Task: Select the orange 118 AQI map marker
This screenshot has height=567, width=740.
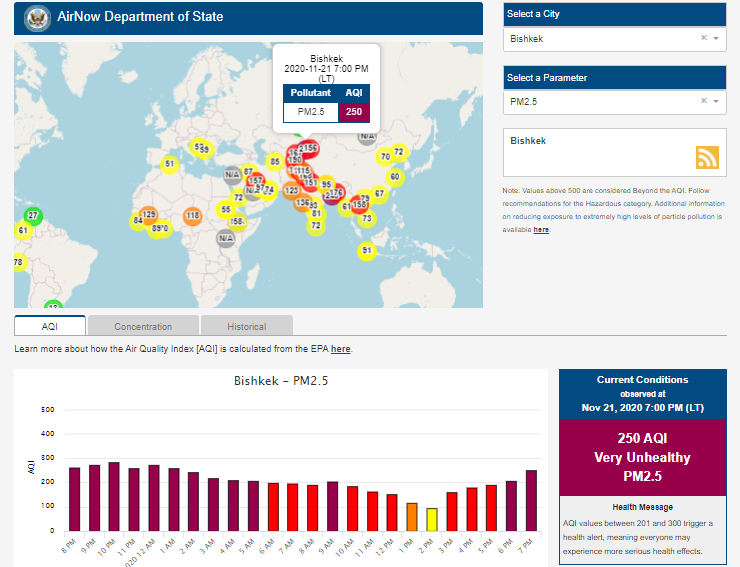Action: [192, 216]
